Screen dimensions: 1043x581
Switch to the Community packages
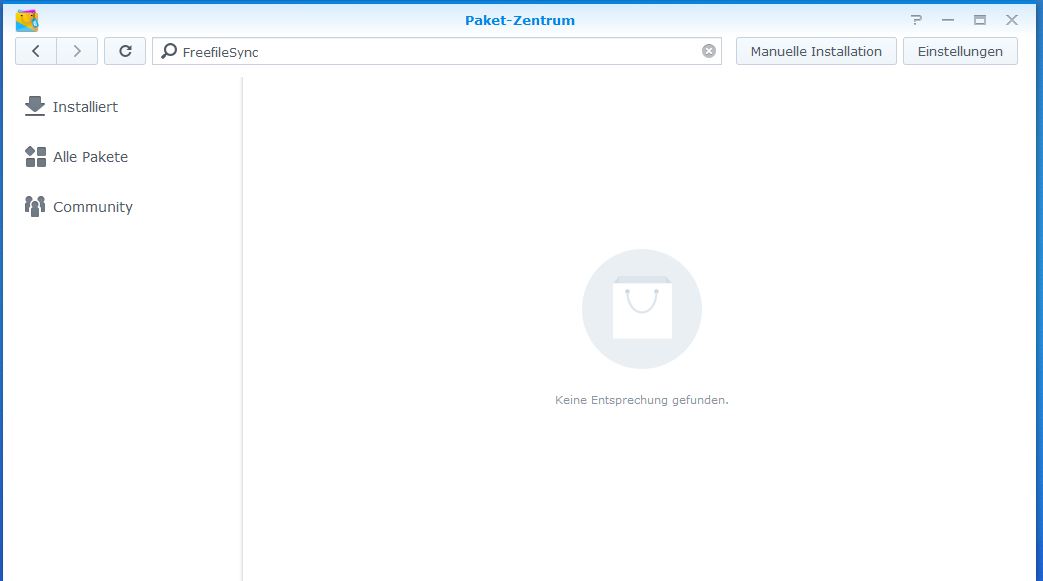coord(93,207)
